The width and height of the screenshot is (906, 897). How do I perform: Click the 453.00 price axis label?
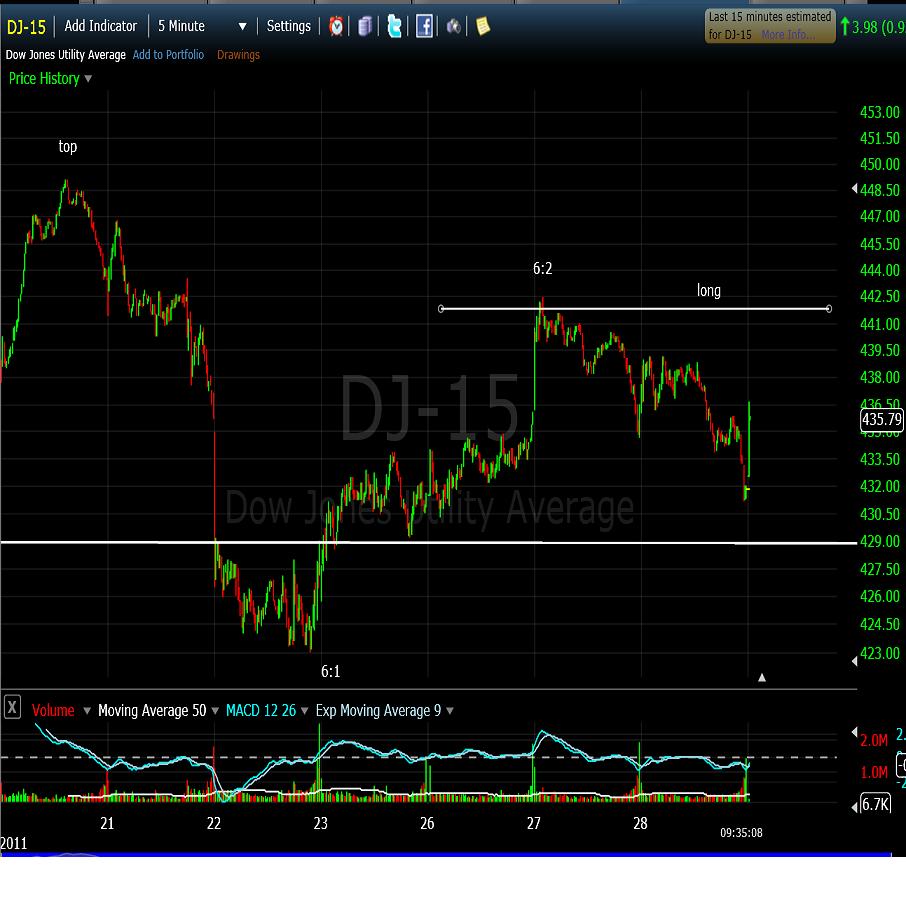click(x=879, y=112)
